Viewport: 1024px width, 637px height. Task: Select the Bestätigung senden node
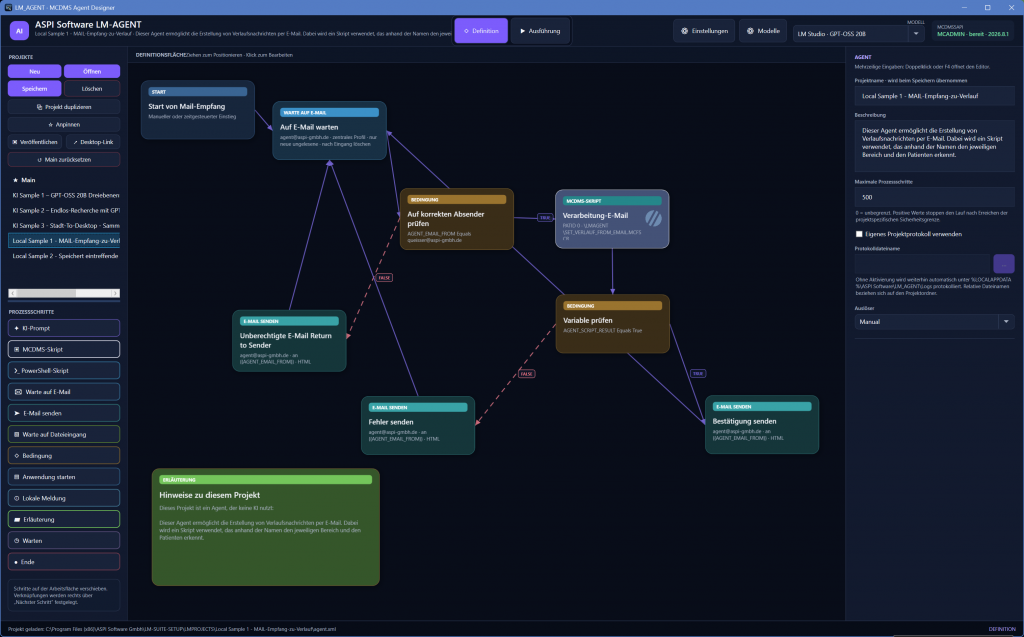pos(761,425)
